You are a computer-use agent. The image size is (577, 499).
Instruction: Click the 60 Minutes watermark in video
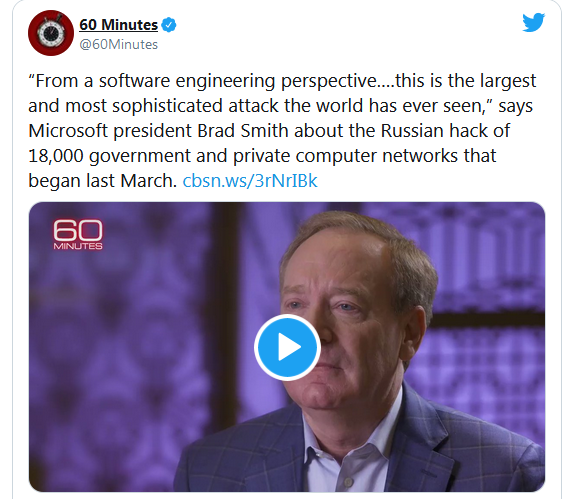pyautogui.click(x=78, y=234)
